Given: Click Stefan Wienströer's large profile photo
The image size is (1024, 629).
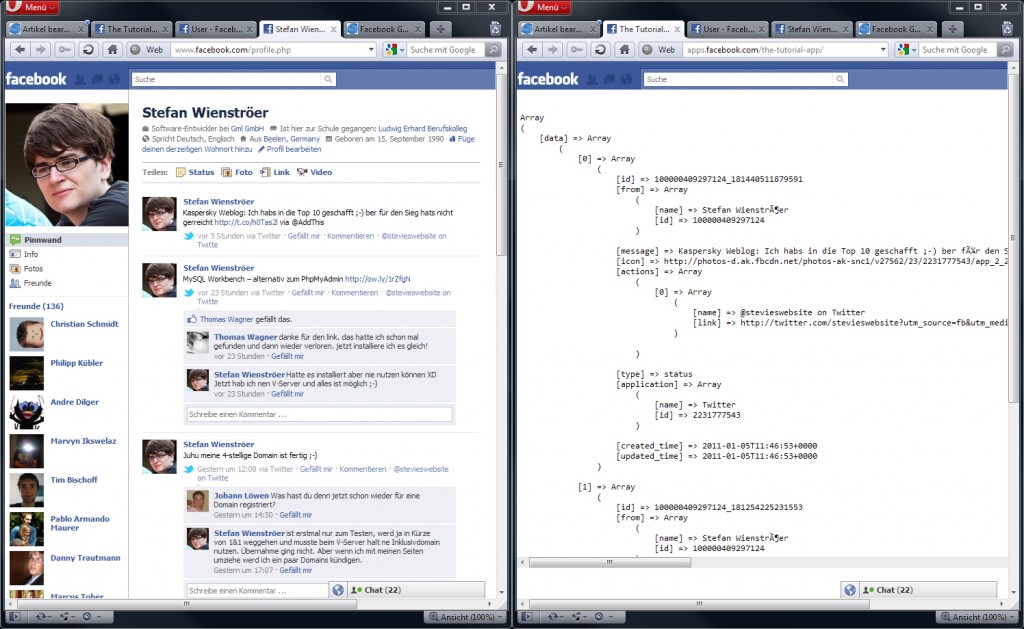Looking at the screenshot, I should pos(67,164).
